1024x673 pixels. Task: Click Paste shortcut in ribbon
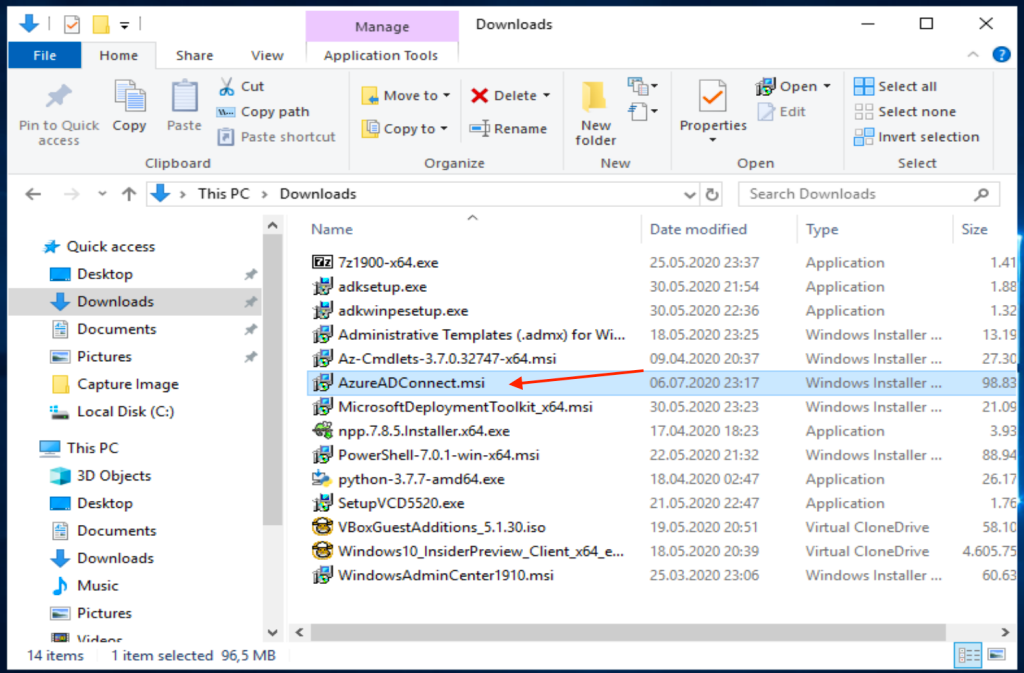coord(276,137)
